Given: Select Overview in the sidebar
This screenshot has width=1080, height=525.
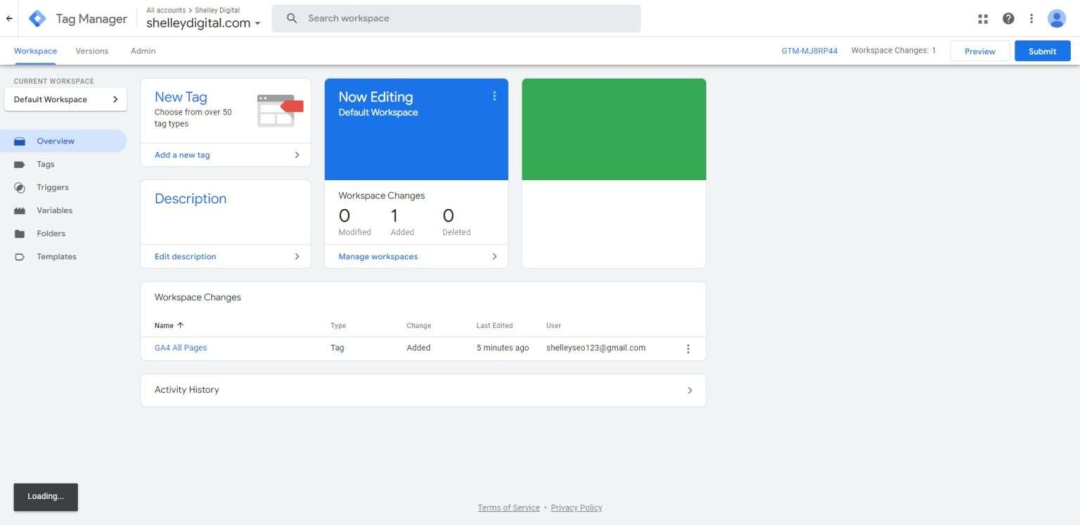Looking at the screenshot, I should point(63,141).
